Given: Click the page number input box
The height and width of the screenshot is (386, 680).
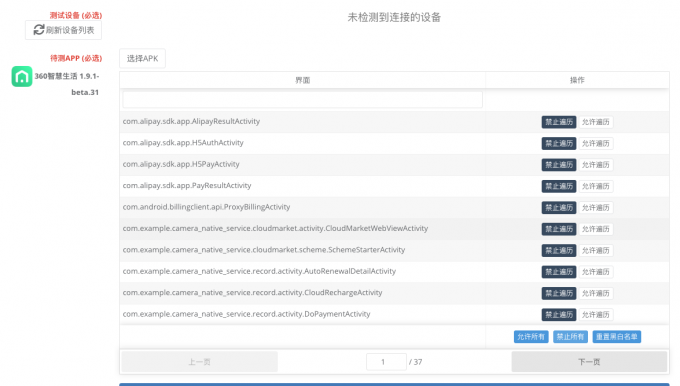Looking at the screenshot, I should [x=386, y=362].
